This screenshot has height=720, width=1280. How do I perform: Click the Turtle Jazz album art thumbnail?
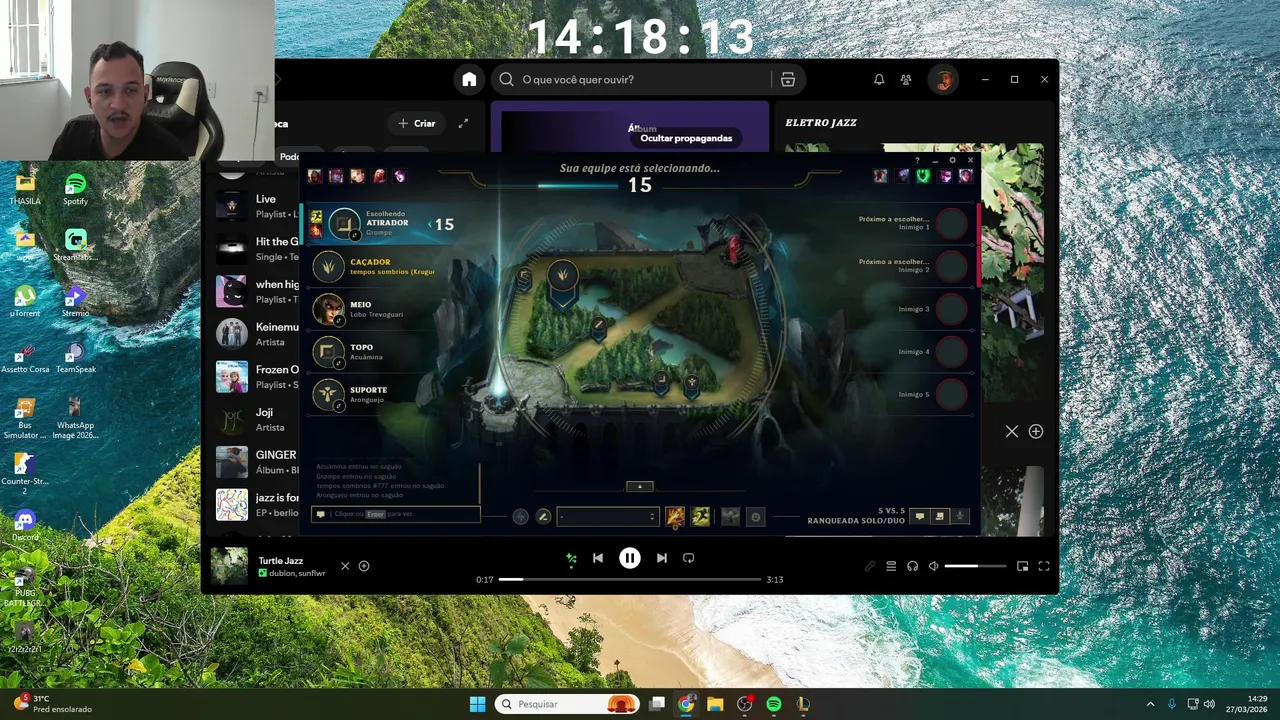(229, 566)
